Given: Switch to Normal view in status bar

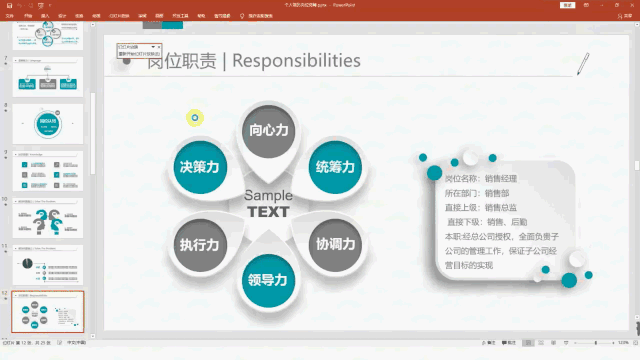Looking at the screenshot, I should tap(528, 343).
